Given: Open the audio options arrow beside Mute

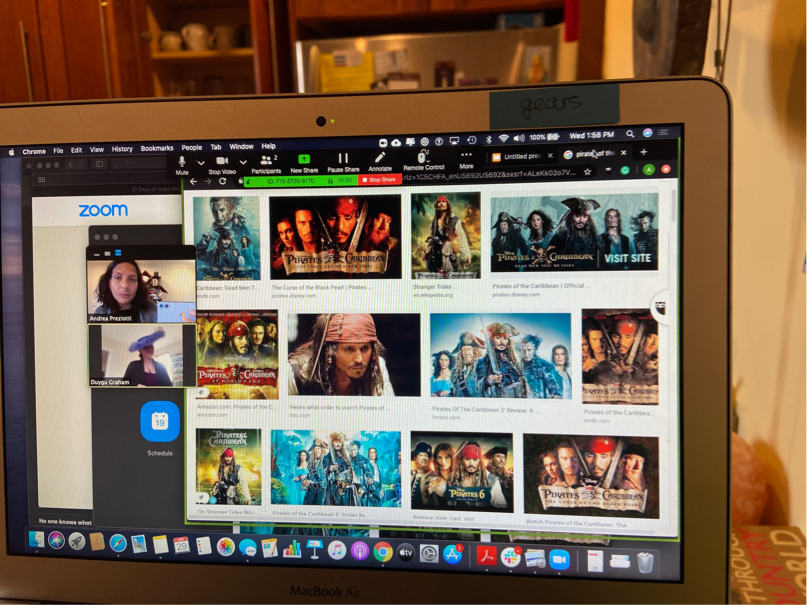Looking at the screenshot, I should (x=201, y=163).
